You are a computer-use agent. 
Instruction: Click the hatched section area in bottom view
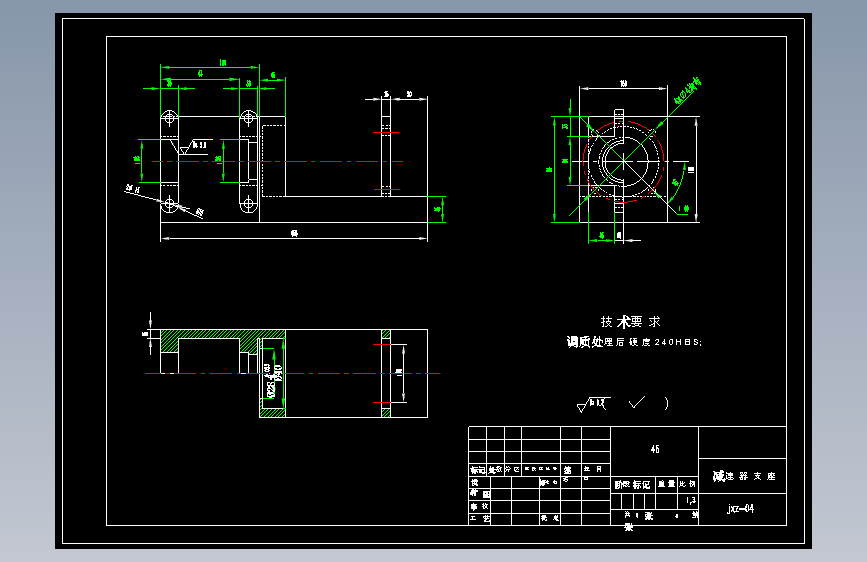tap(223, 335)
